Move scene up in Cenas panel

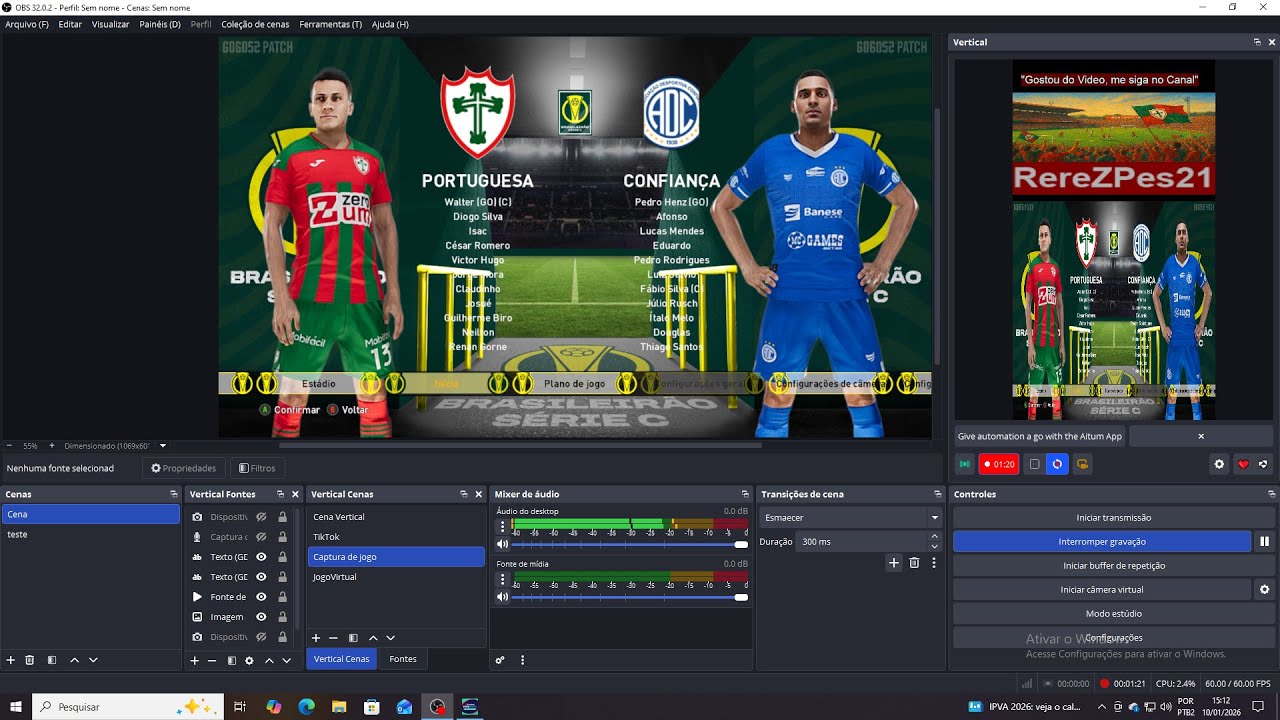tap(74, 660)
